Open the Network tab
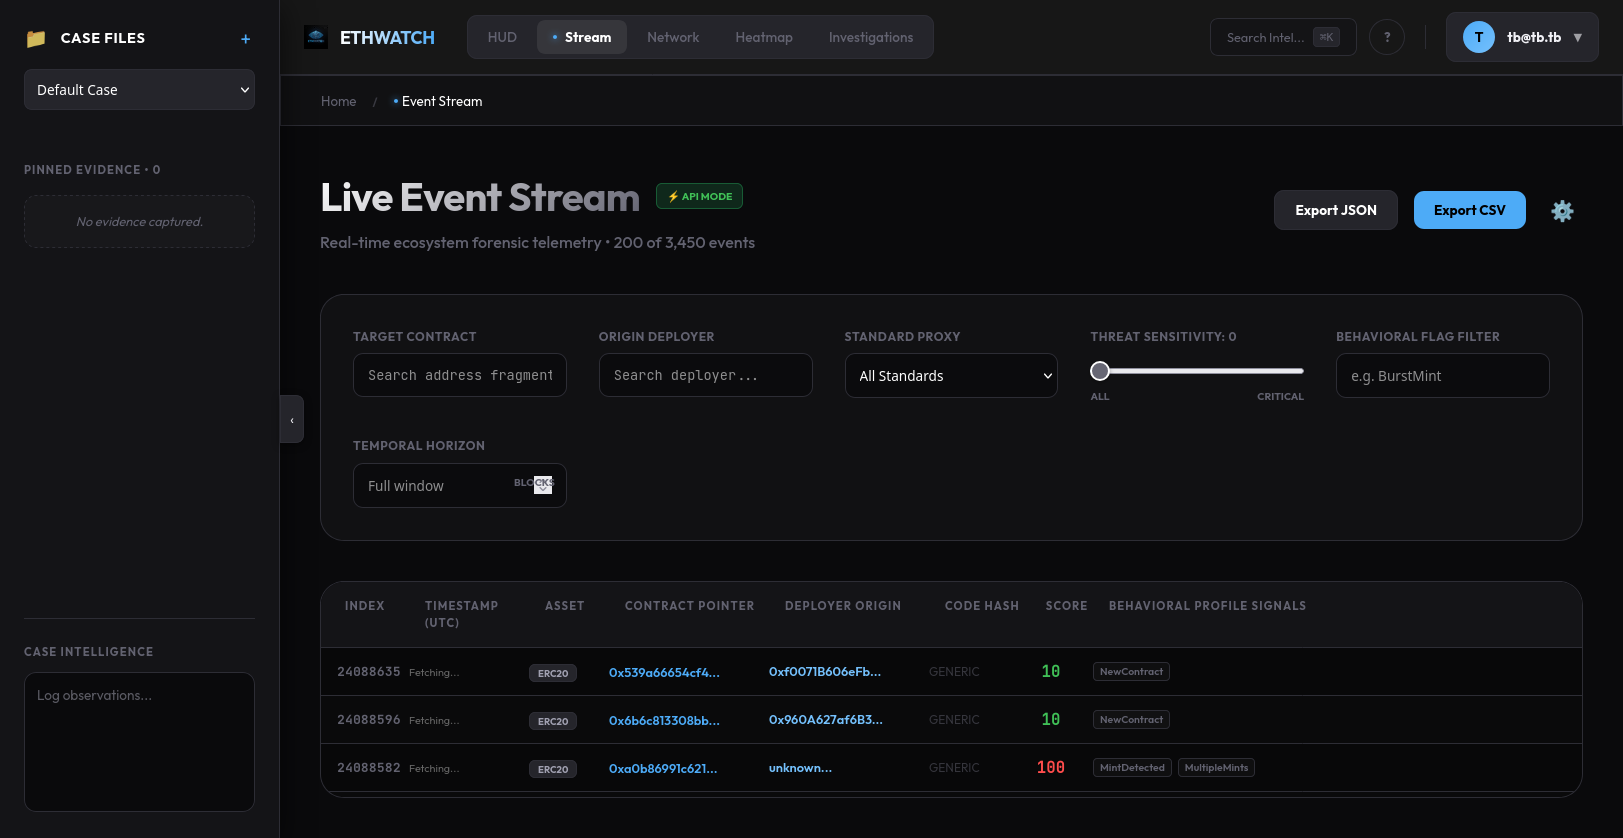1623x838 pixels. 673,37
